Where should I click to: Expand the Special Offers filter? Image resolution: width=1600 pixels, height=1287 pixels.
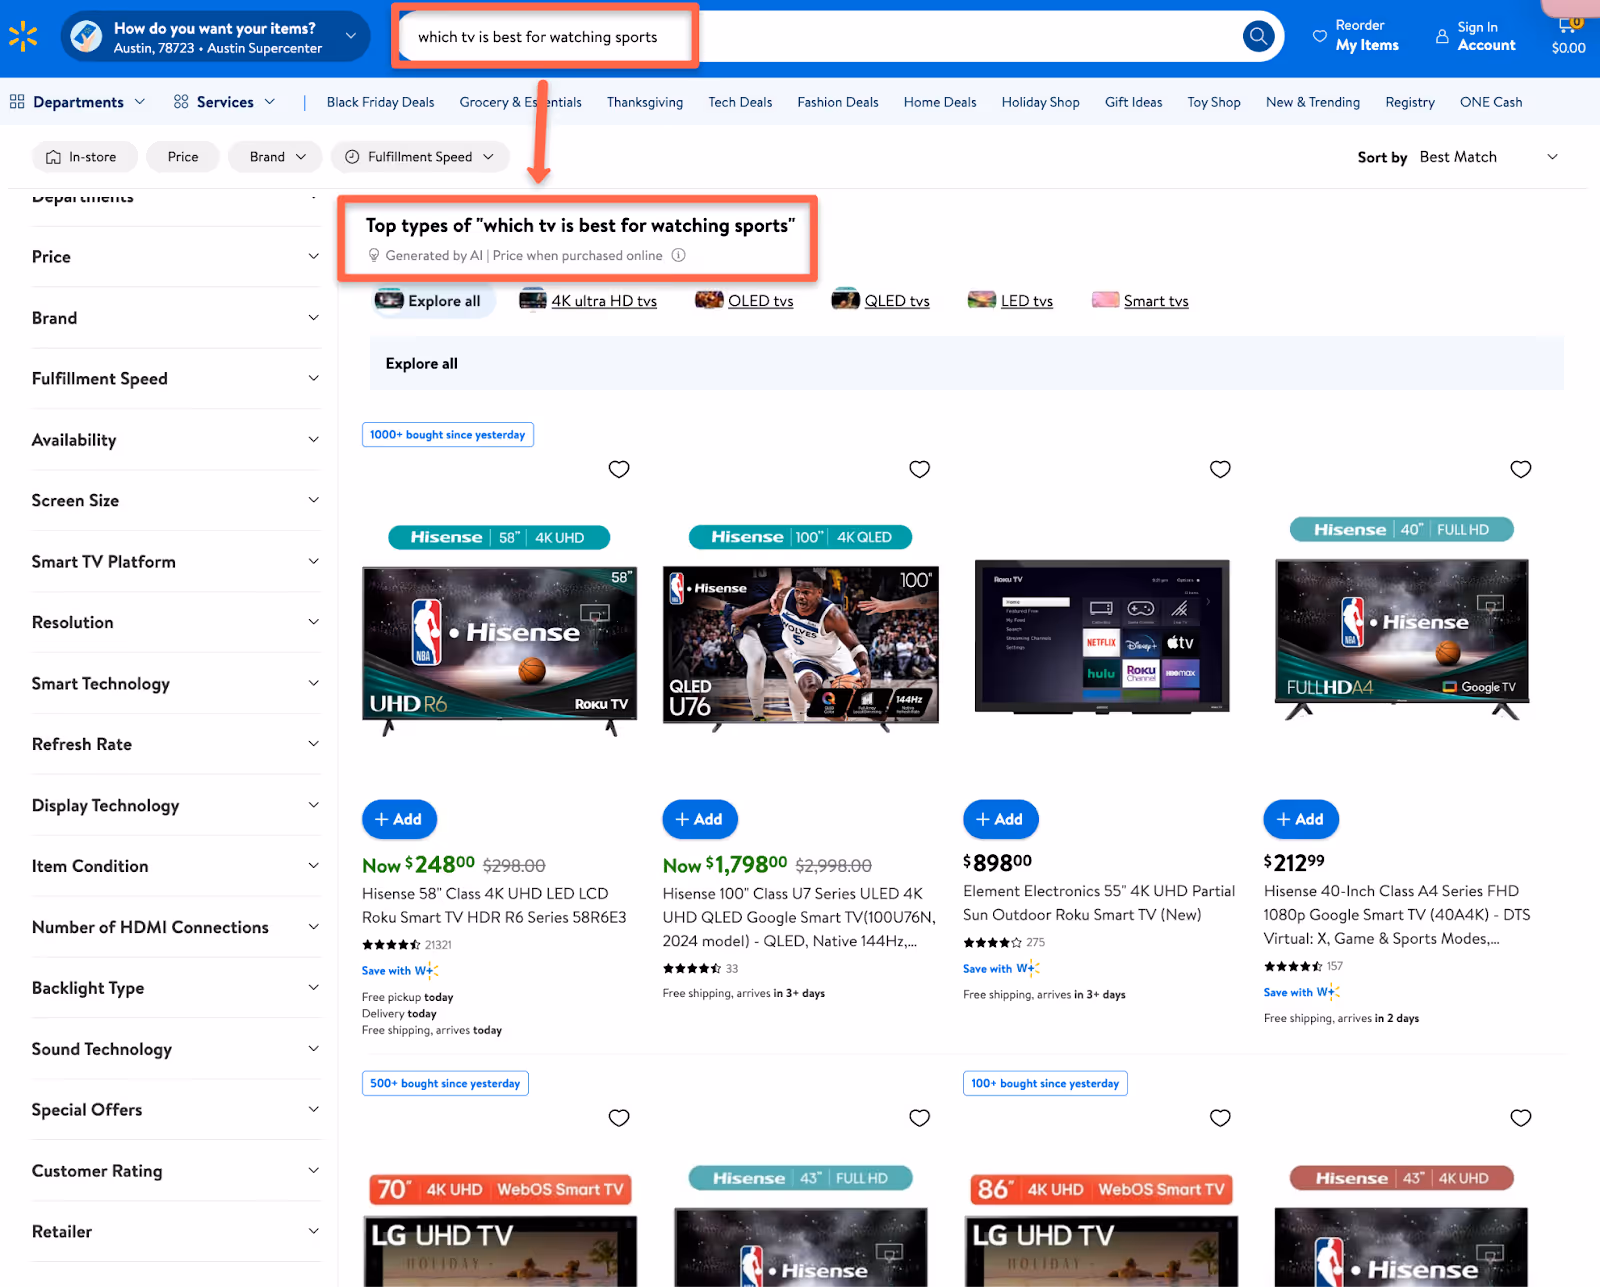176,1109
